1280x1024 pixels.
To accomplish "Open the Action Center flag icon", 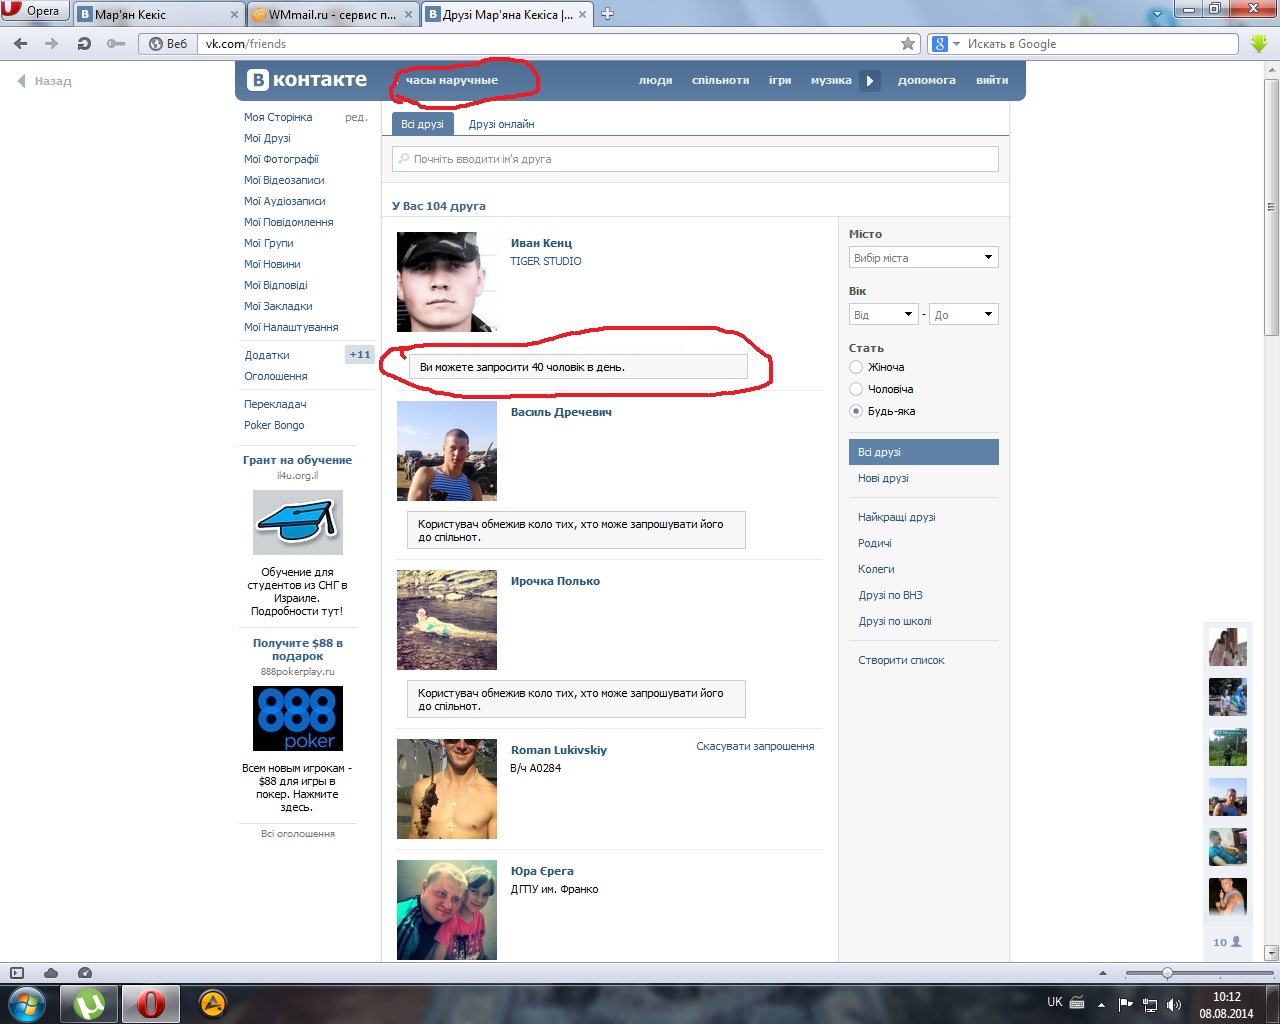I will point(1126,1005).
